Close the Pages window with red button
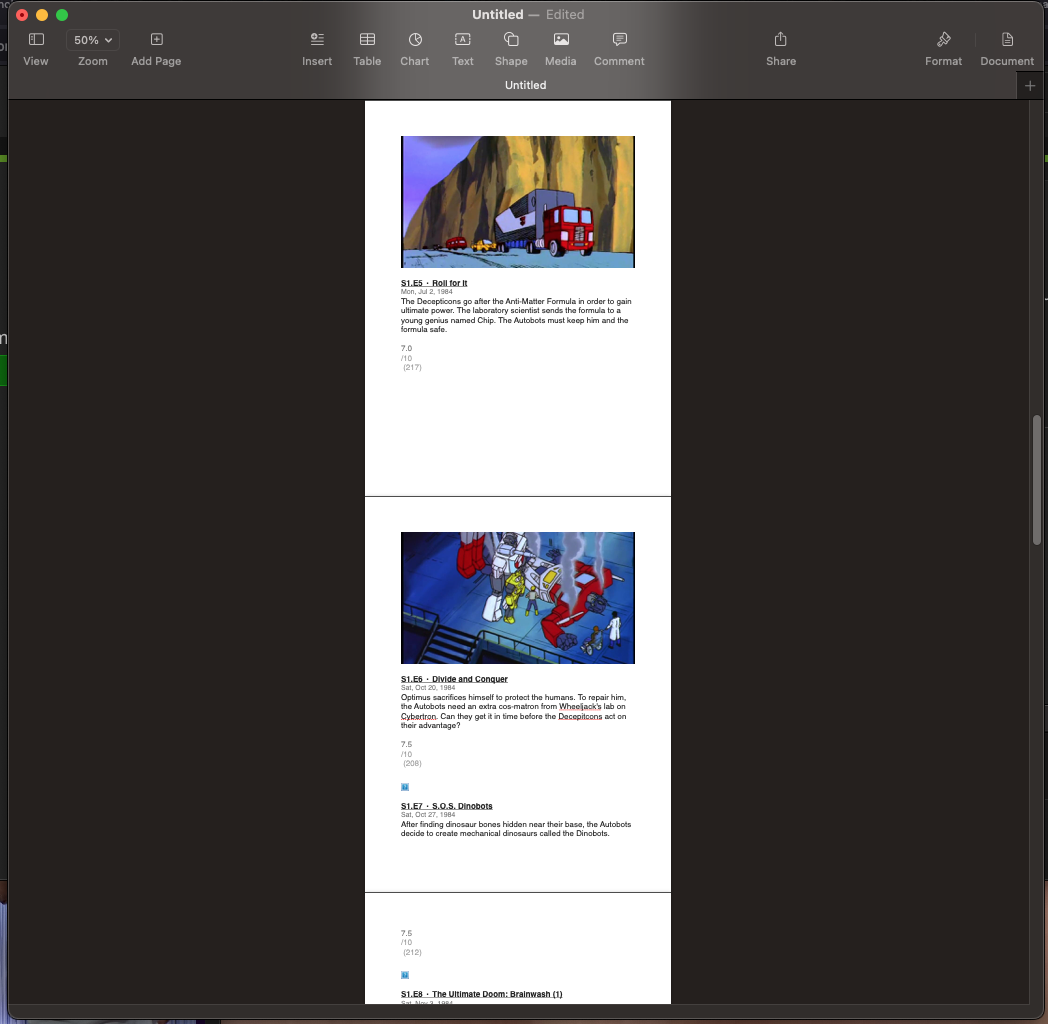 [x=22, y=15]
